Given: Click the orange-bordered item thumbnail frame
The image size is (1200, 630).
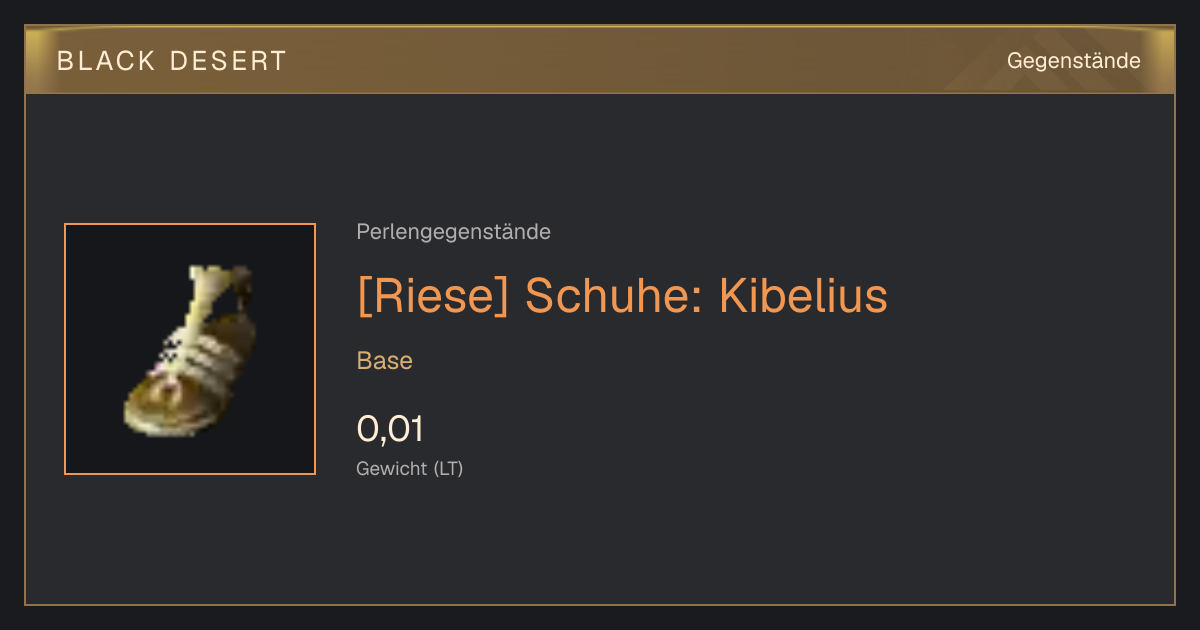Looking at the screenshot, I should click(x=190, y=349).
